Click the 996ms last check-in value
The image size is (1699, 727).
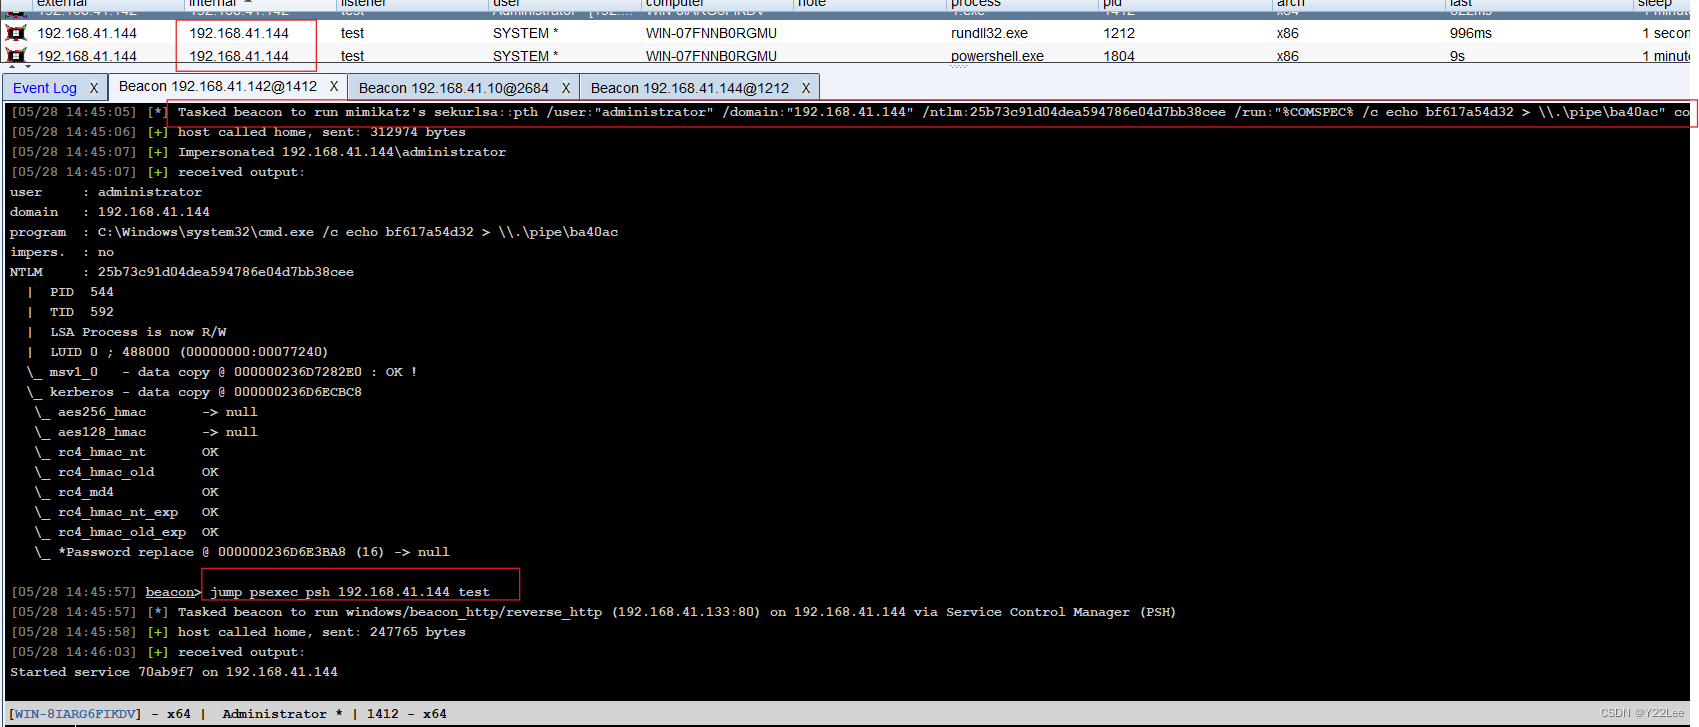click(1471, 33)
